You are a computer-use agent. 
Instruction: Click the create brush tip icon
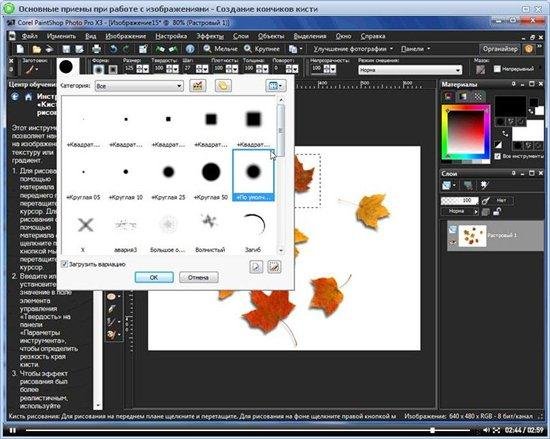tap(256, 267)
